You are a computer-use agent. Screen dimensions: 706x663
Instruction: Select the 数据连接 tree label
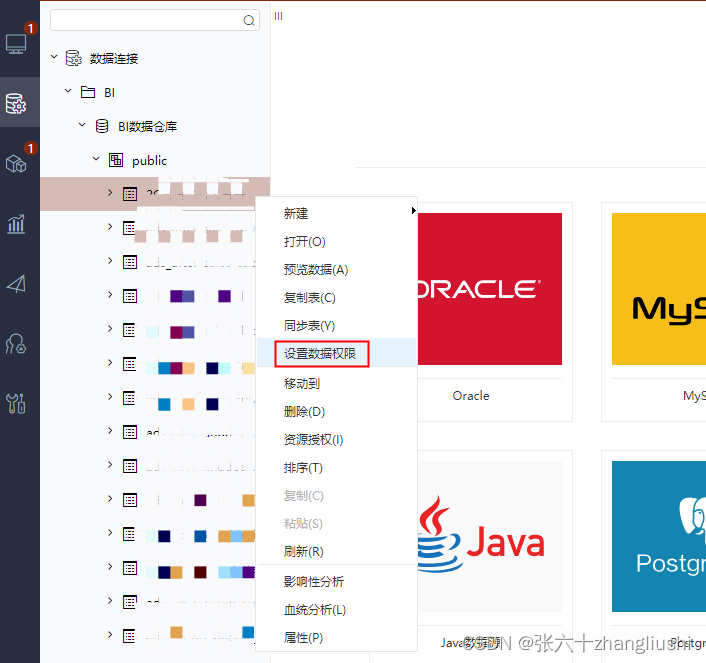click(x=114, y=59)
